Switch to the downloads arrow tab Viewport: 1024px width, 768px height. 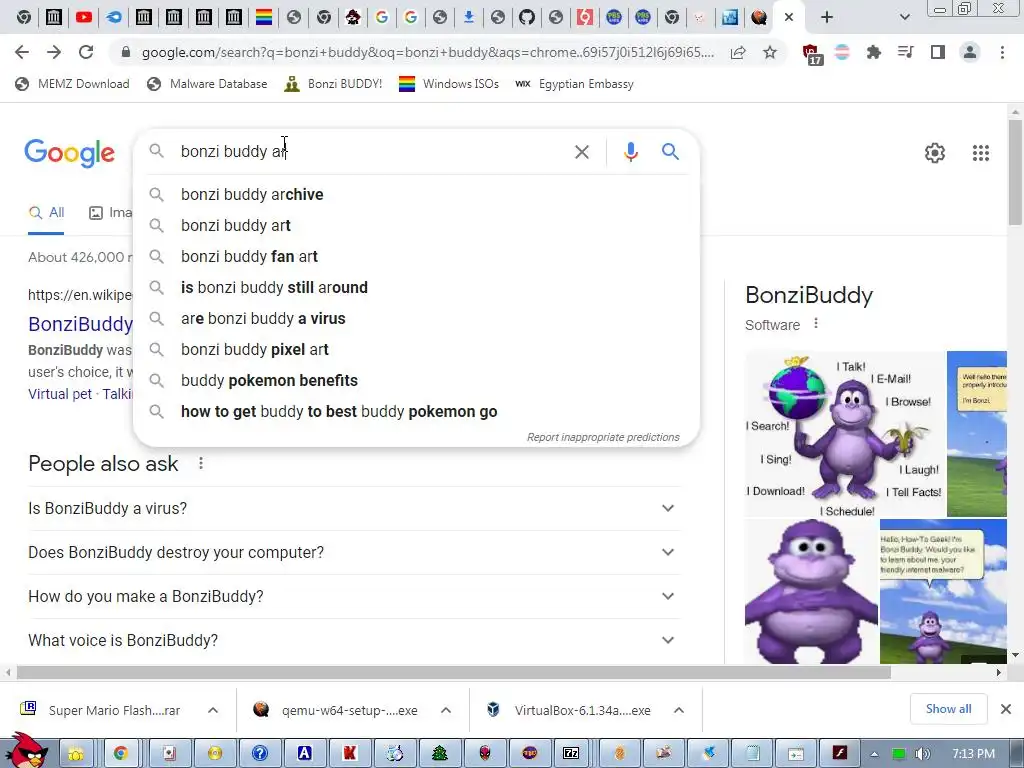[468, 18]
